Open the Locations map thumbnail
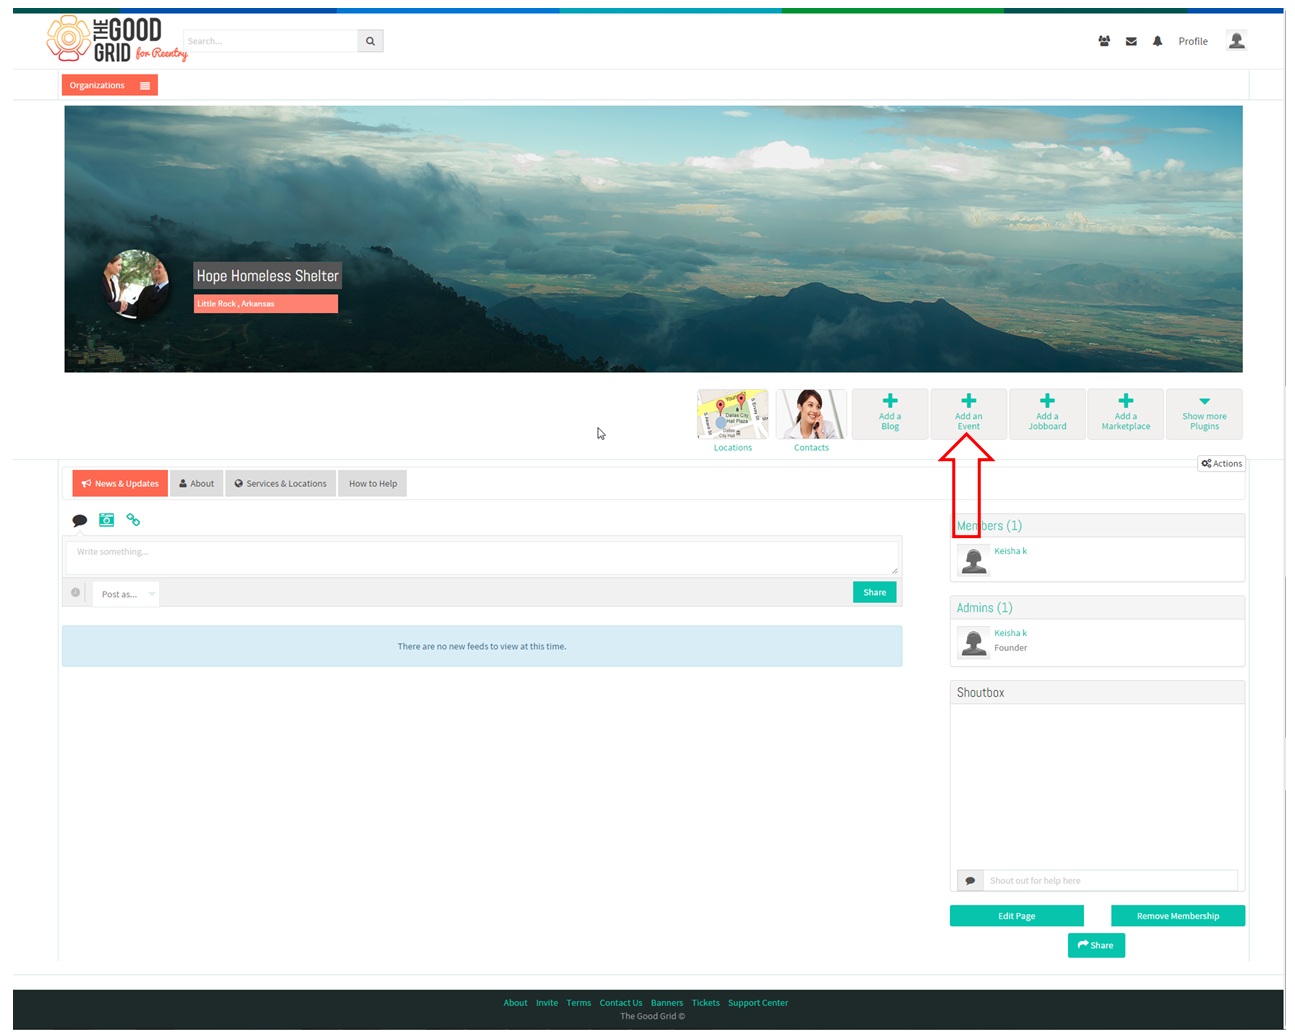 733,414
